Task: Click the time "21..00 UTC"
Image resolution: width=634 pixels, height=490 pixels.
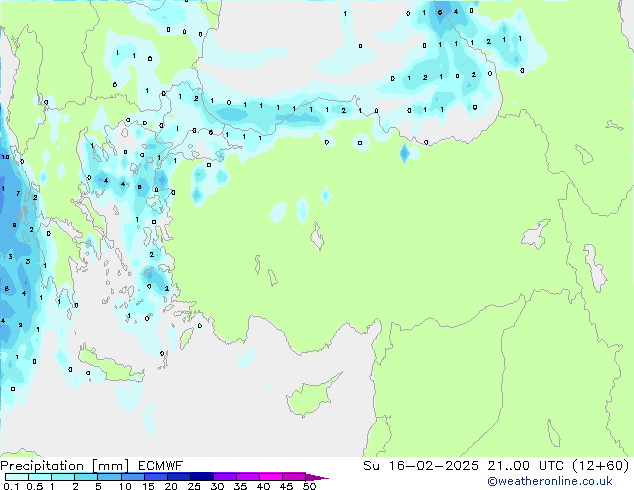Action: pyautogui.click(x=526, y=466)
